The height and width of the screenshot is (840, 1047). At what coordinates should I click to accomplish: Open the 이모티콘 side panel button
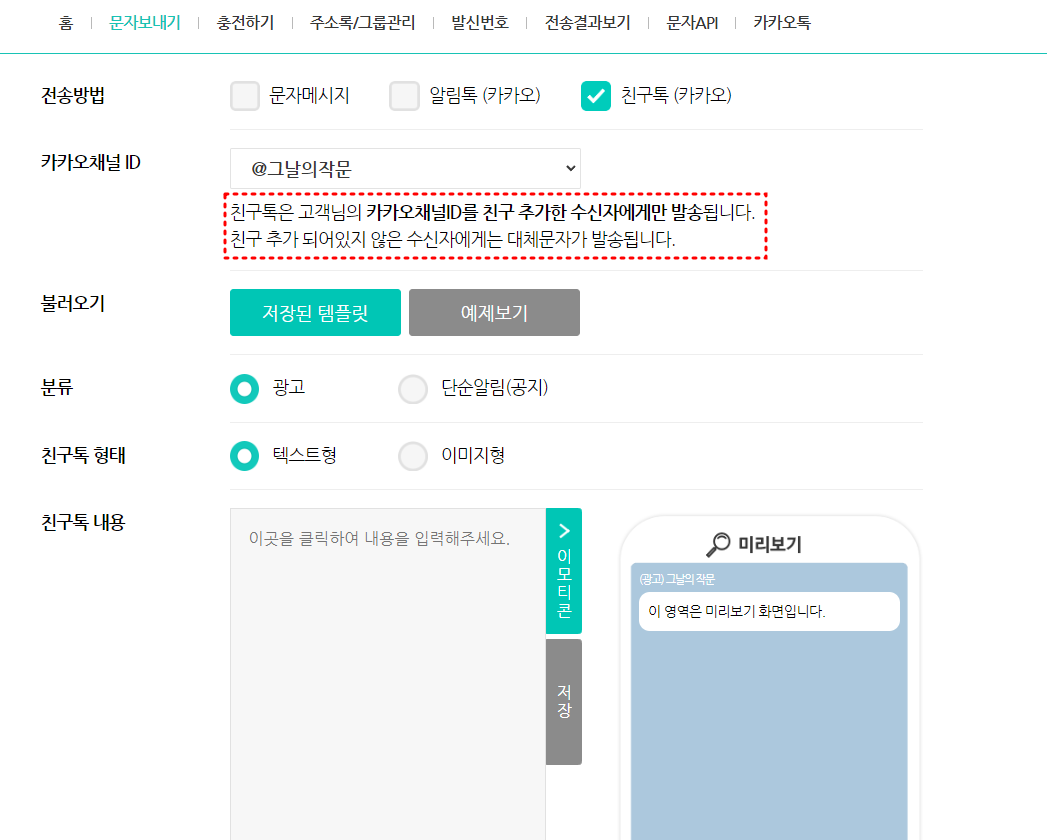[564, 571]
